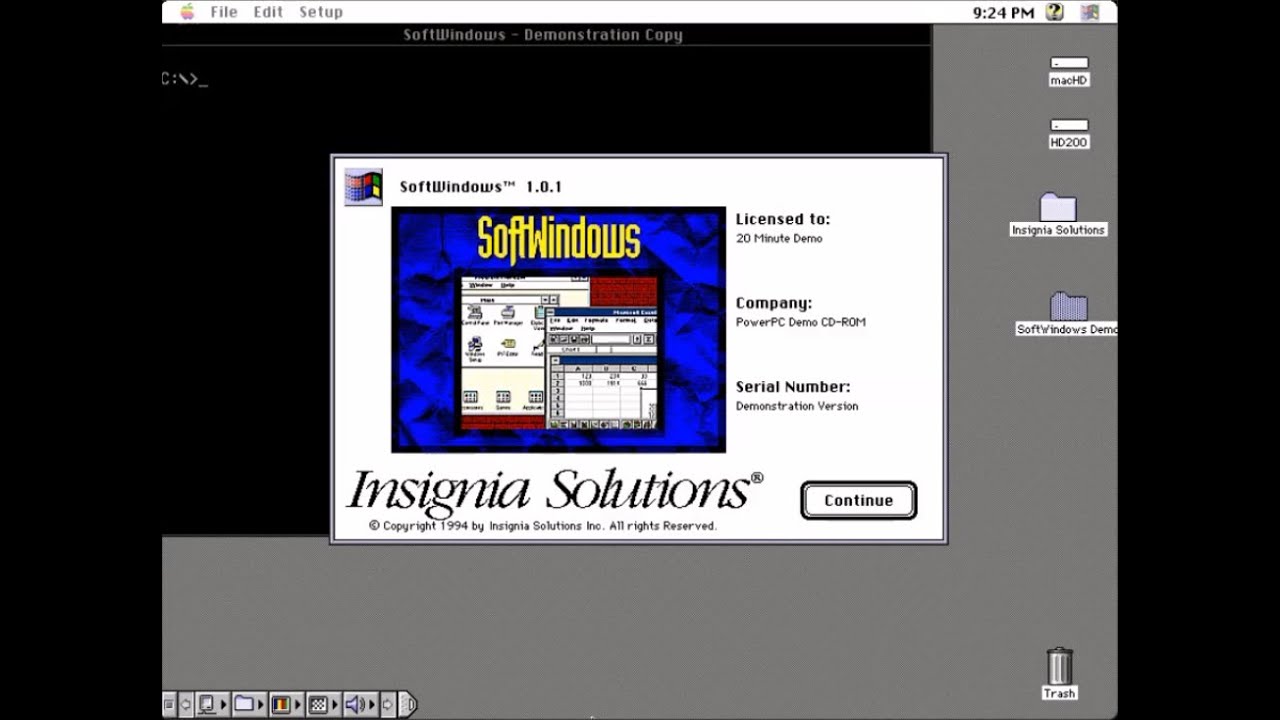Click Control Strip right scroll arrow
The height and width of the screenshot is (720, 1280).
(387, 704)
